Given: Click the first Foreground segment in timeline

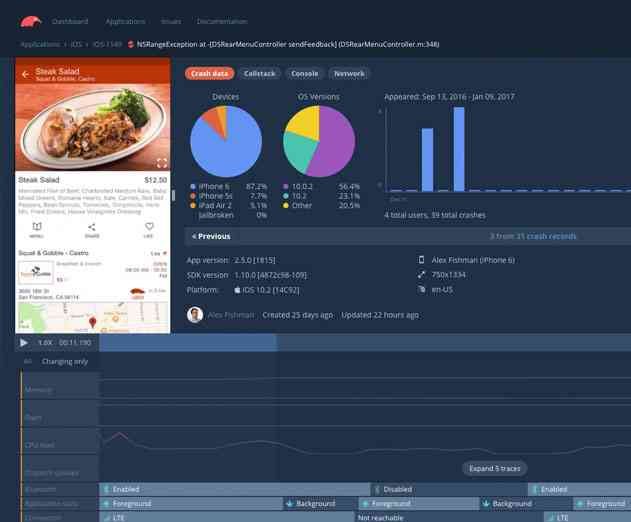Looking at the screenshot, I should click(191, 503).
